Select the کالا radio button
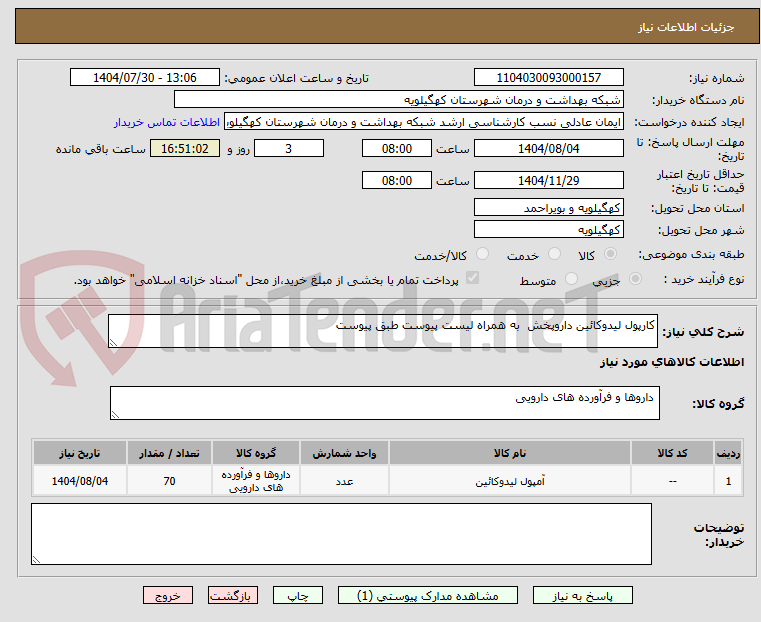This screenshot has width=761, height=622. [610, 254]
